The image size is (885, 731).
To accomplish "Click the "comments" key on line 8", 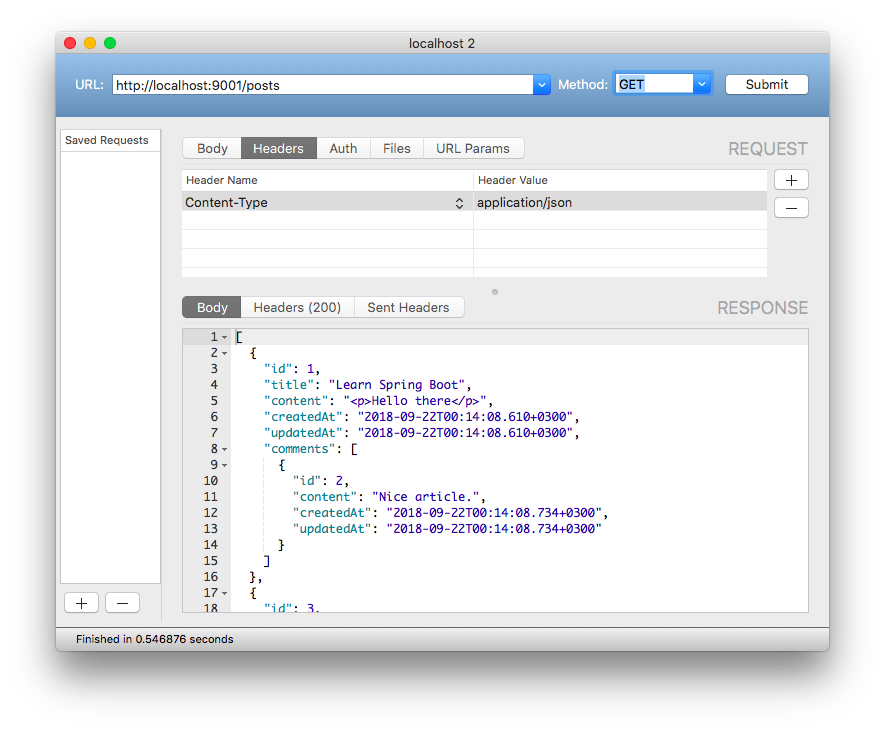I will (300, 449).
